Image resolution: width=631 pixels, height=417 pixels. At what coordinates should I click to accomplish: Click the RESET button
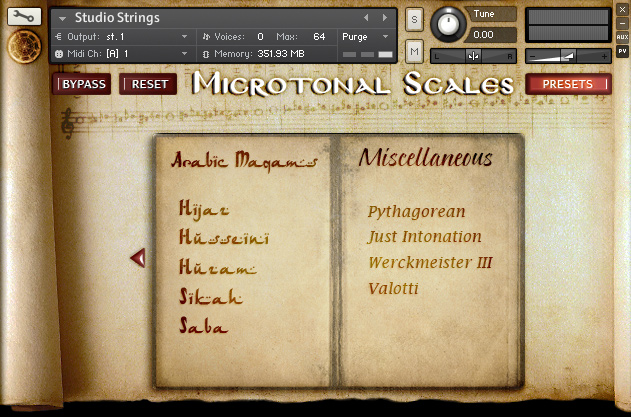148,84
